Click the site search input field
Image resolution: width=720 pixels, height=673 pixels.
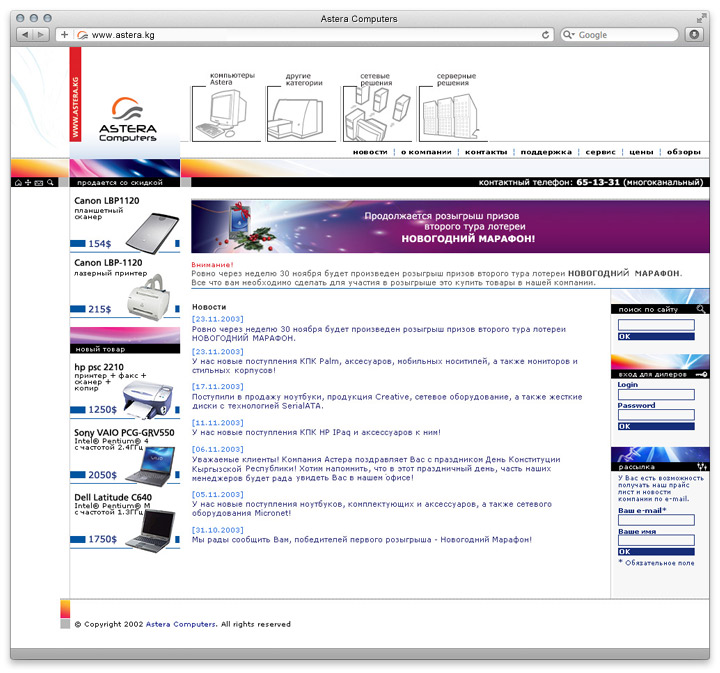click(656, 325)
